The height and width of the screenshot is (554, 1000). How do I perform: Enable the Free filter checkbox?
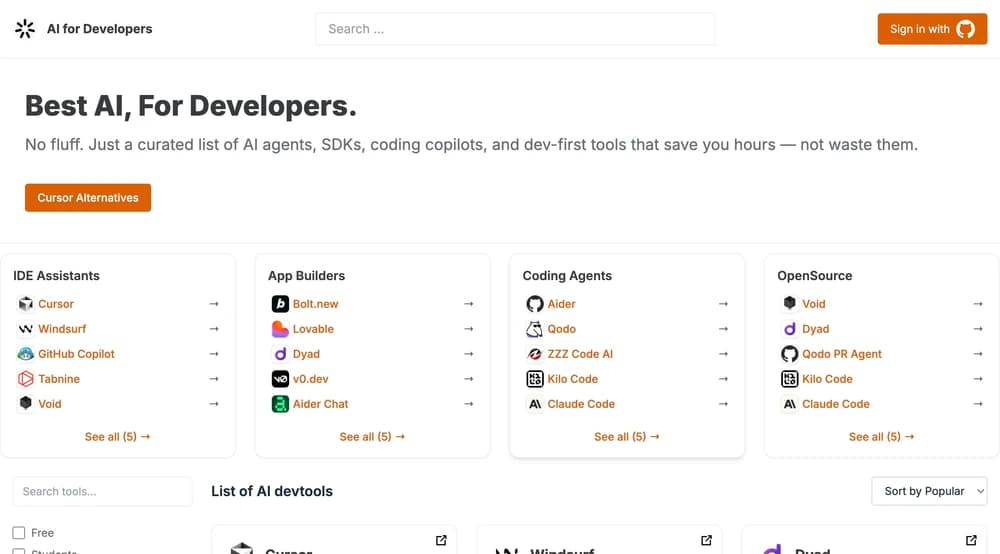pyautogui.click(x=18, y=532)
